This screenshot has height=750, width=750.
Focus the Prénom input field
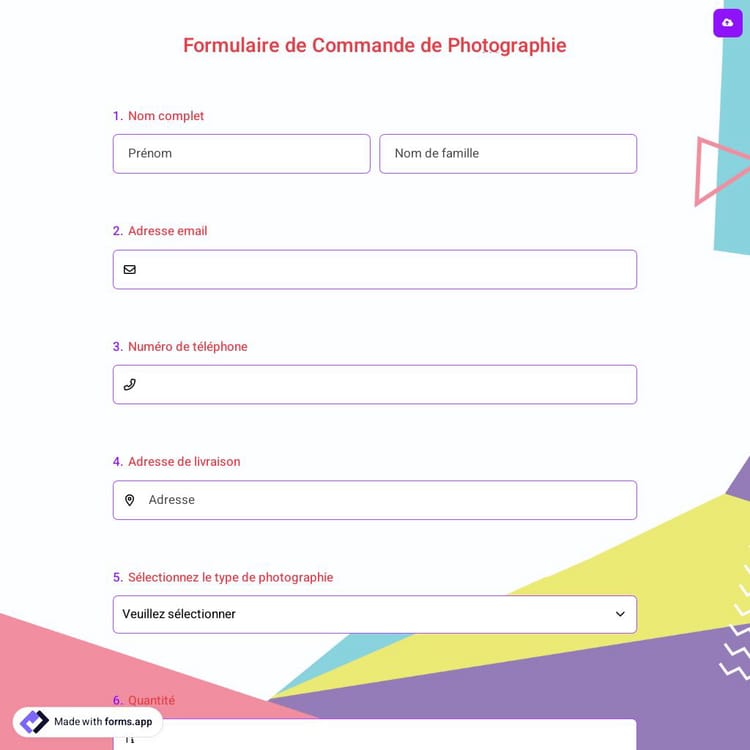coord(241,154)
